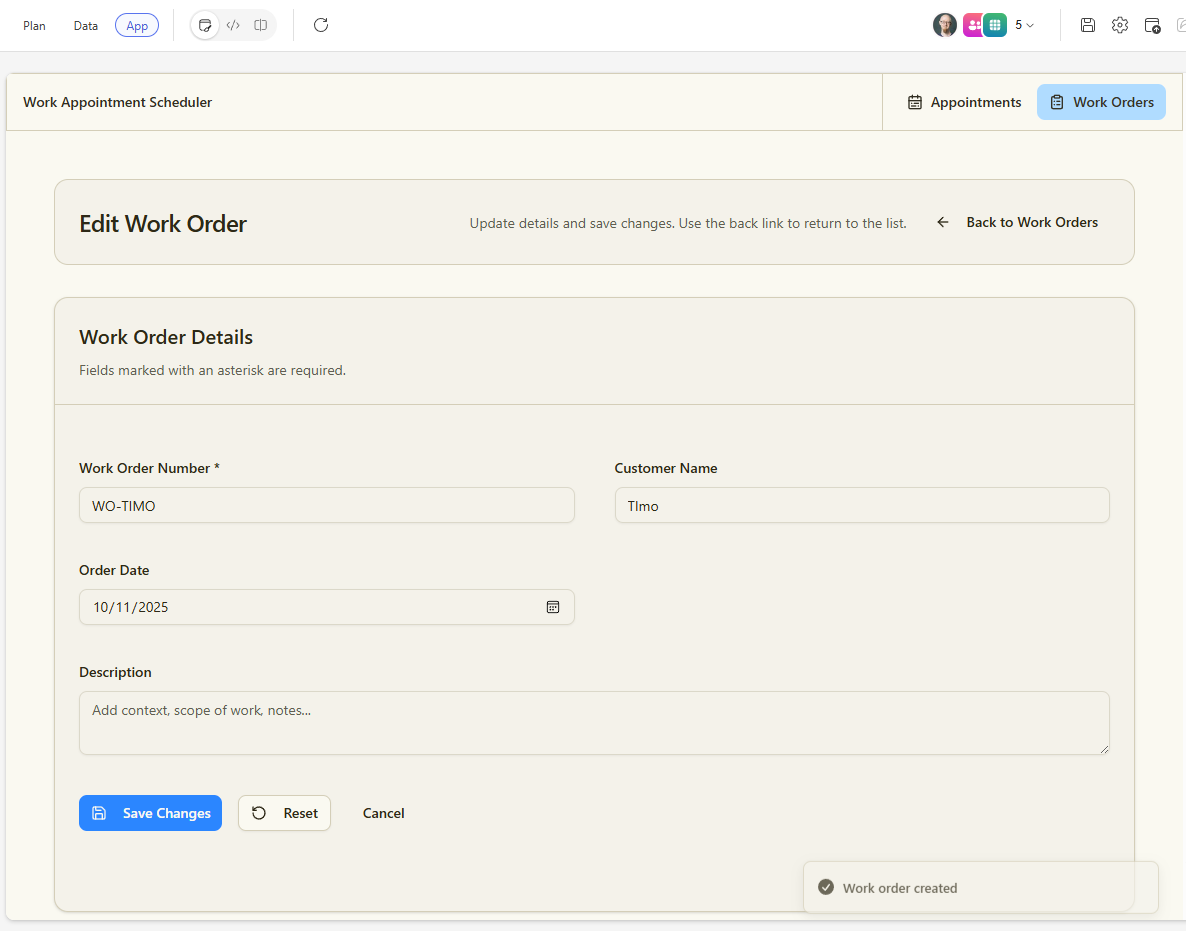The height and width of the screenshot is (931, 1186).
Task: Open the Data tab
Action: 86,25
